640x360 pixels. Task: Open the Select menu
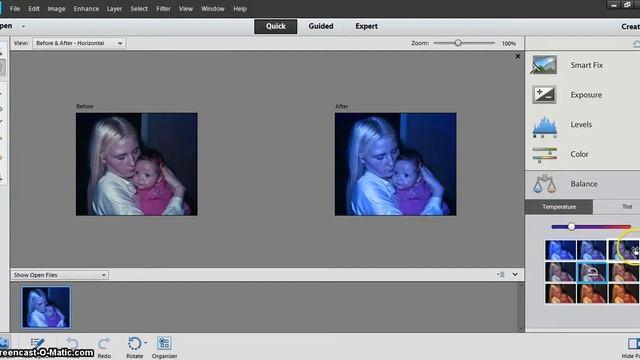139,9
